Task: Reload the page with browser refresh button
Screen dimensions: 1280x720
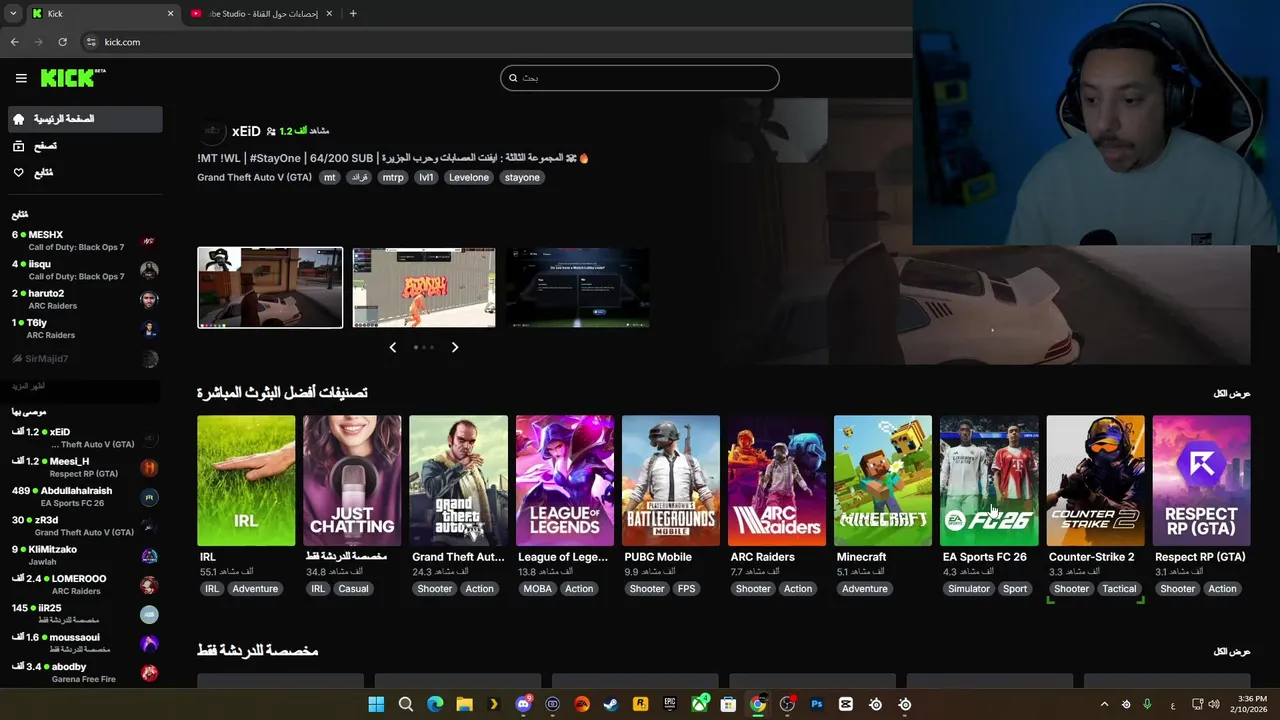Action: tap(62, 42)
